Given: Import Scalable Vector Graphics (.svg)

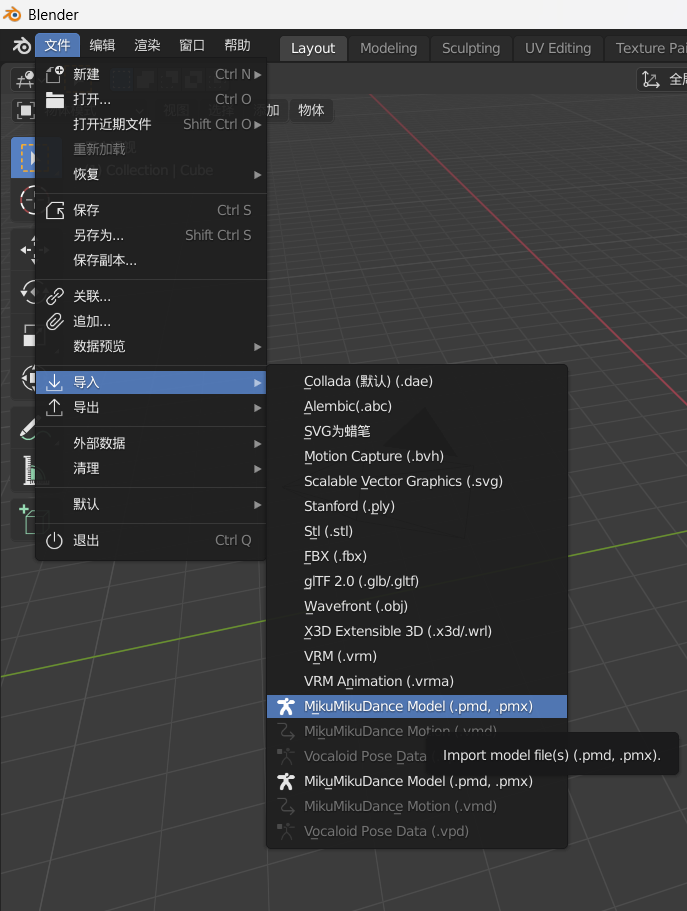Looking at the screenshot, I should [417, 481].
